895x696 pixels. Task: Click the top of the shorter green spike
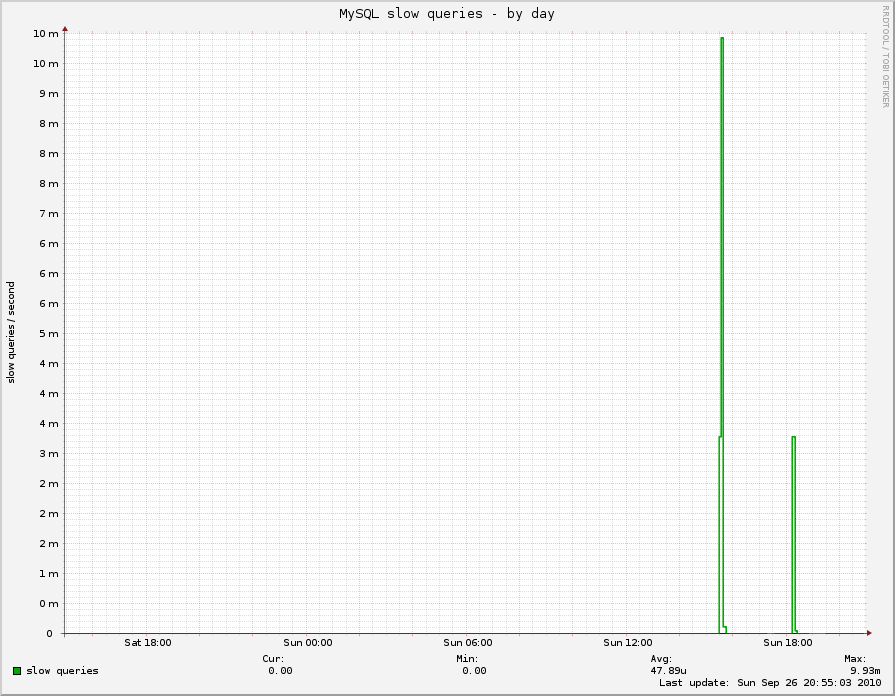[793, 437]
